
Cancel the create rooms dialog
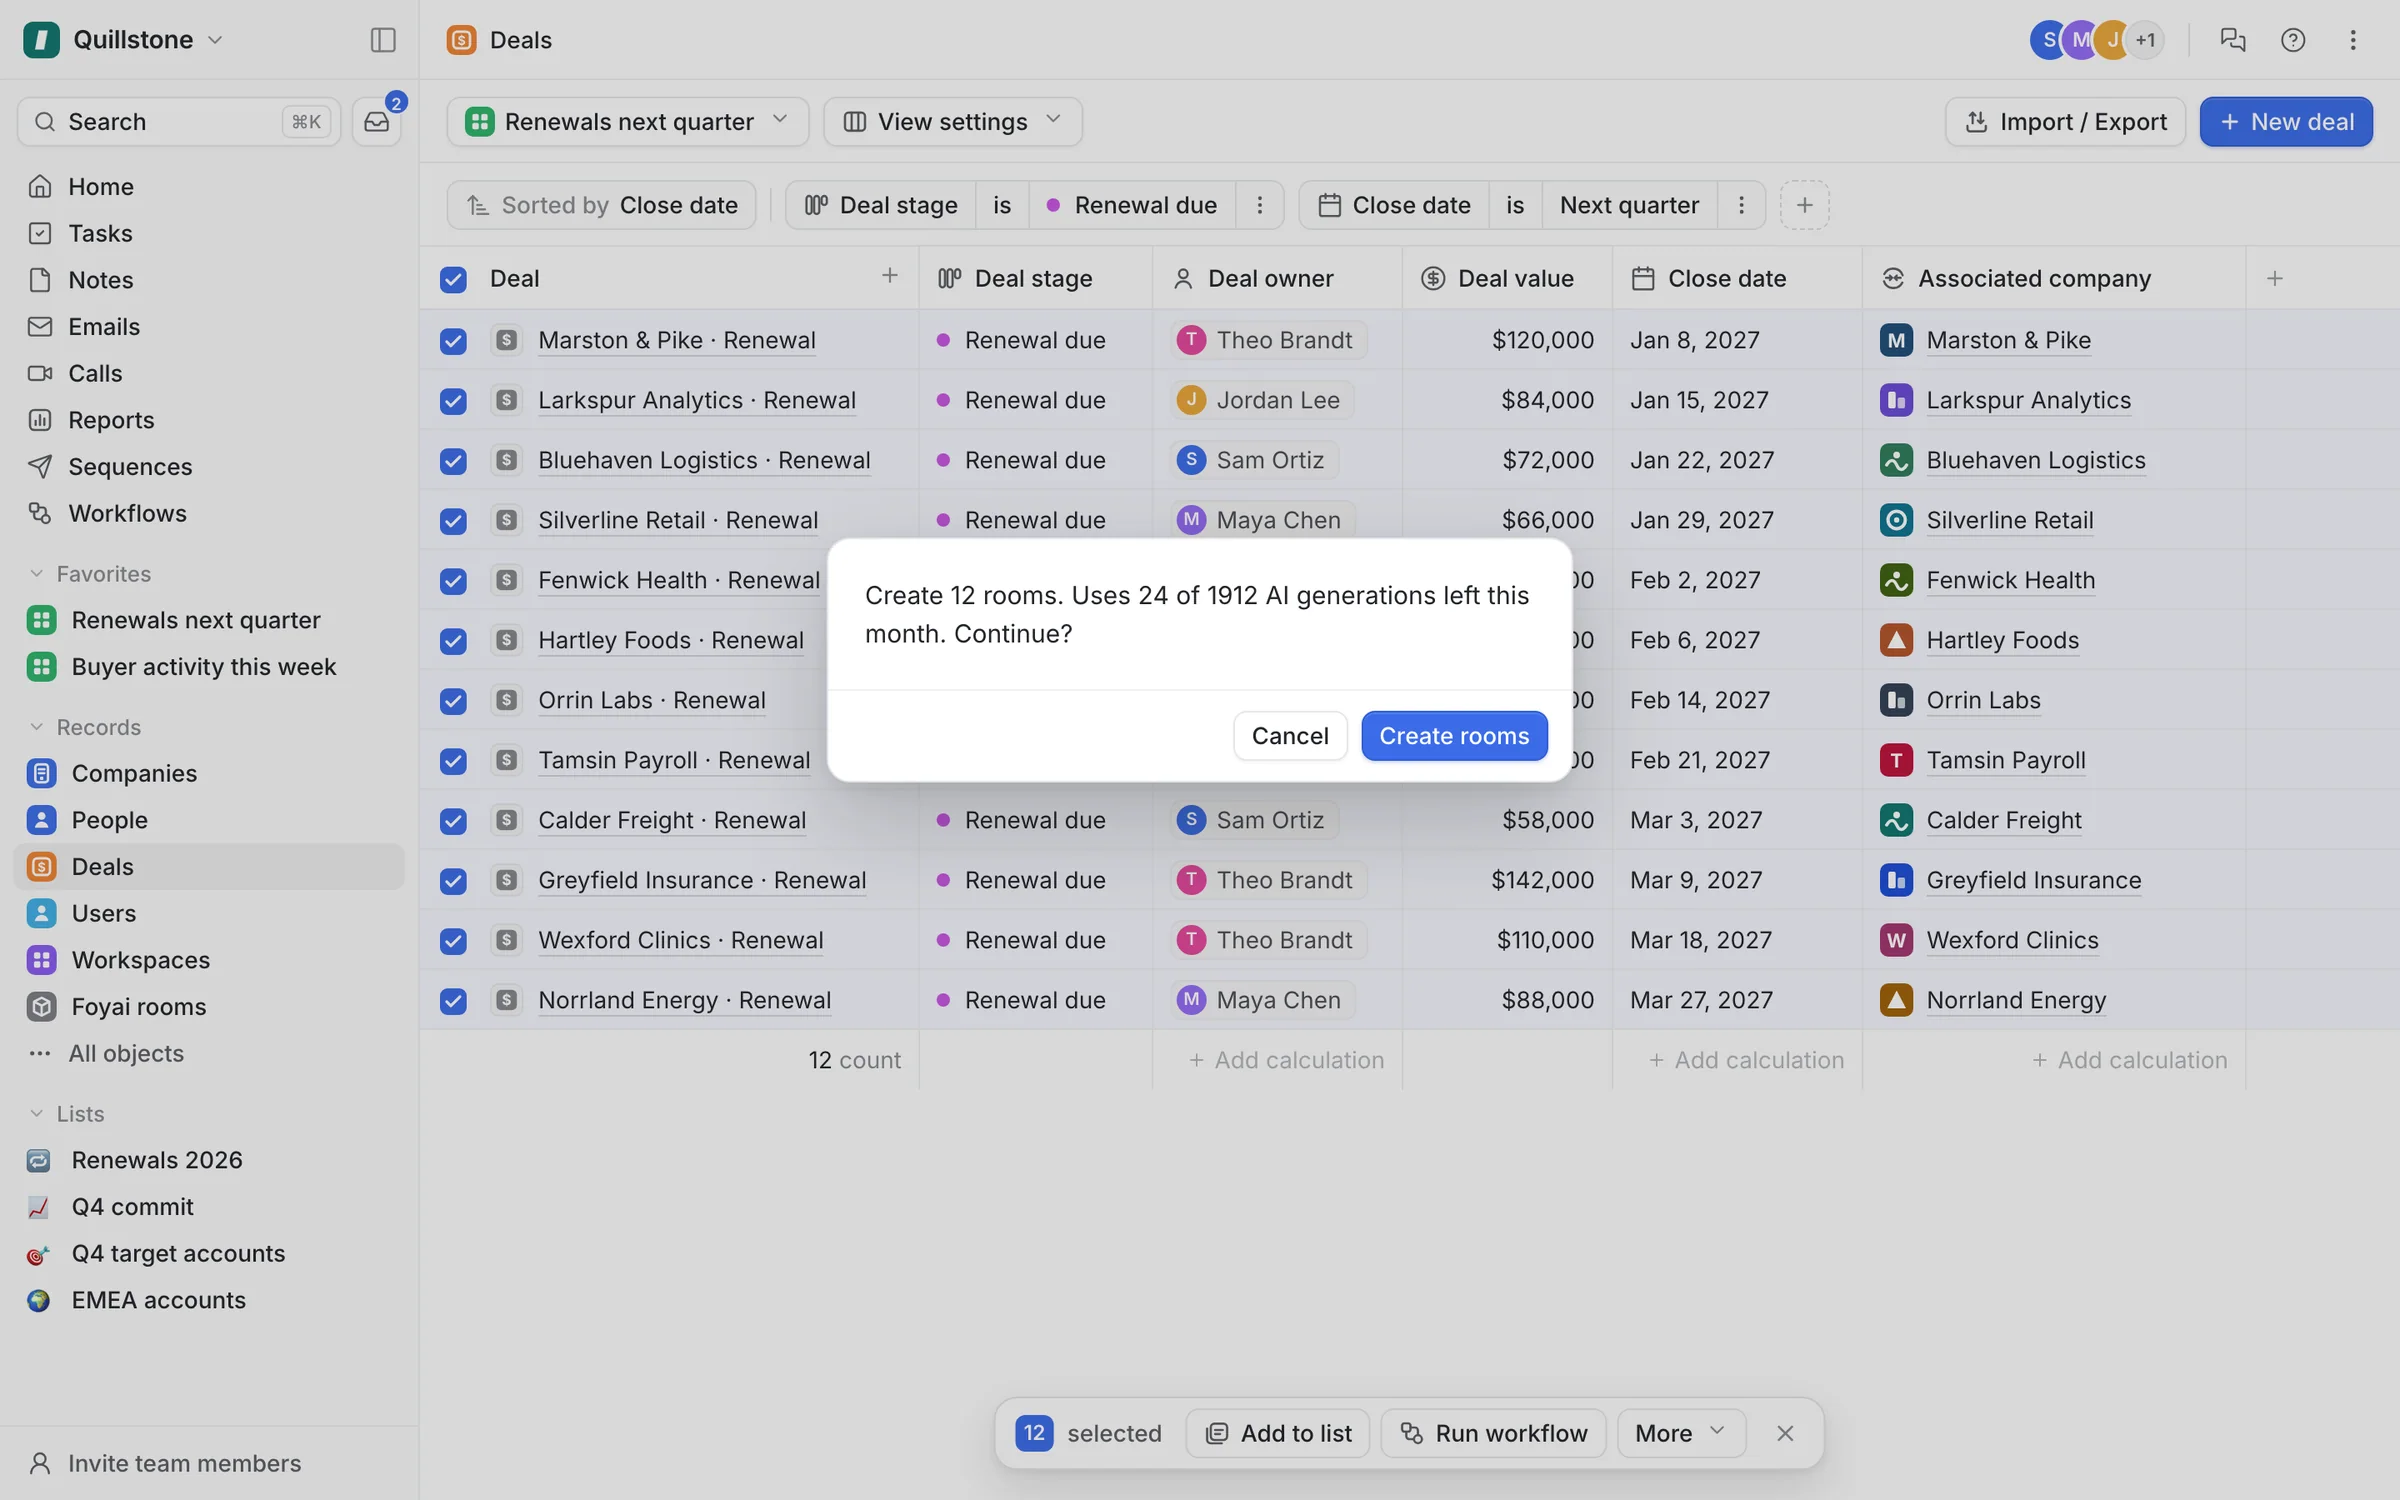tap(1290, 736)
